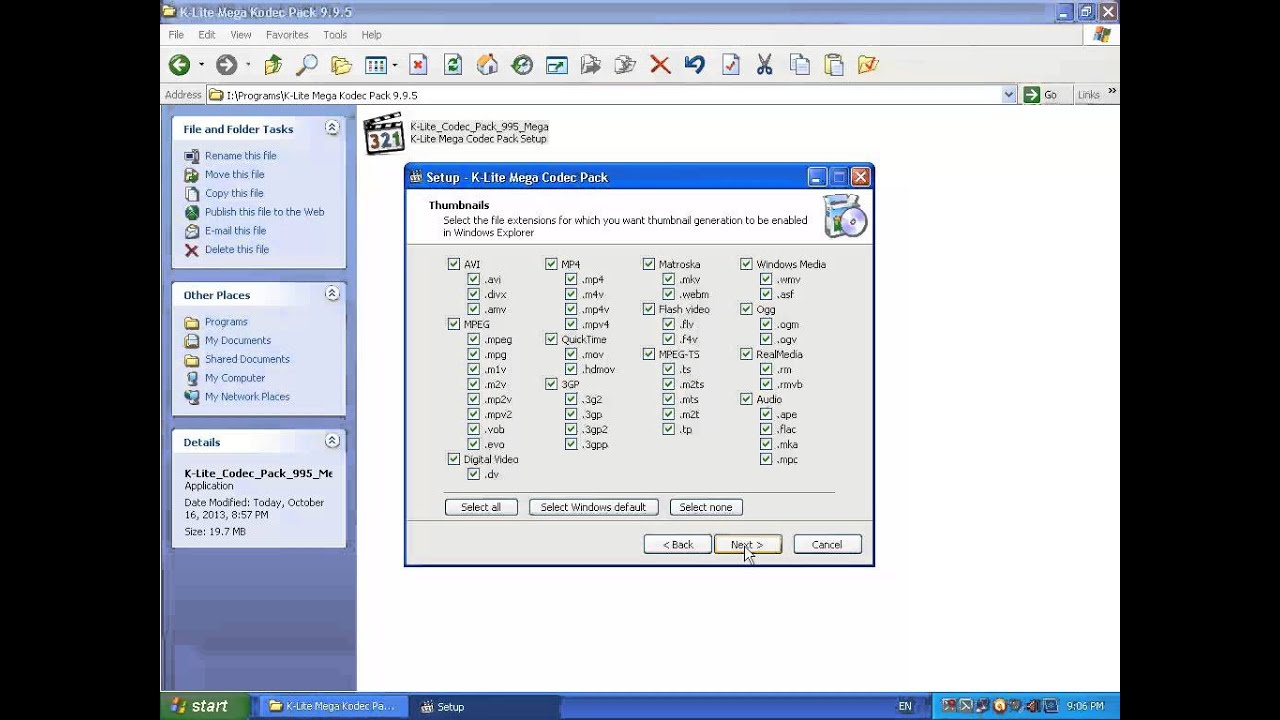Image resolution: width=1280 pixels, height=720 pixels.
Task: Click the red X Delete toolbar icon
Action: [x=660, y=65]
